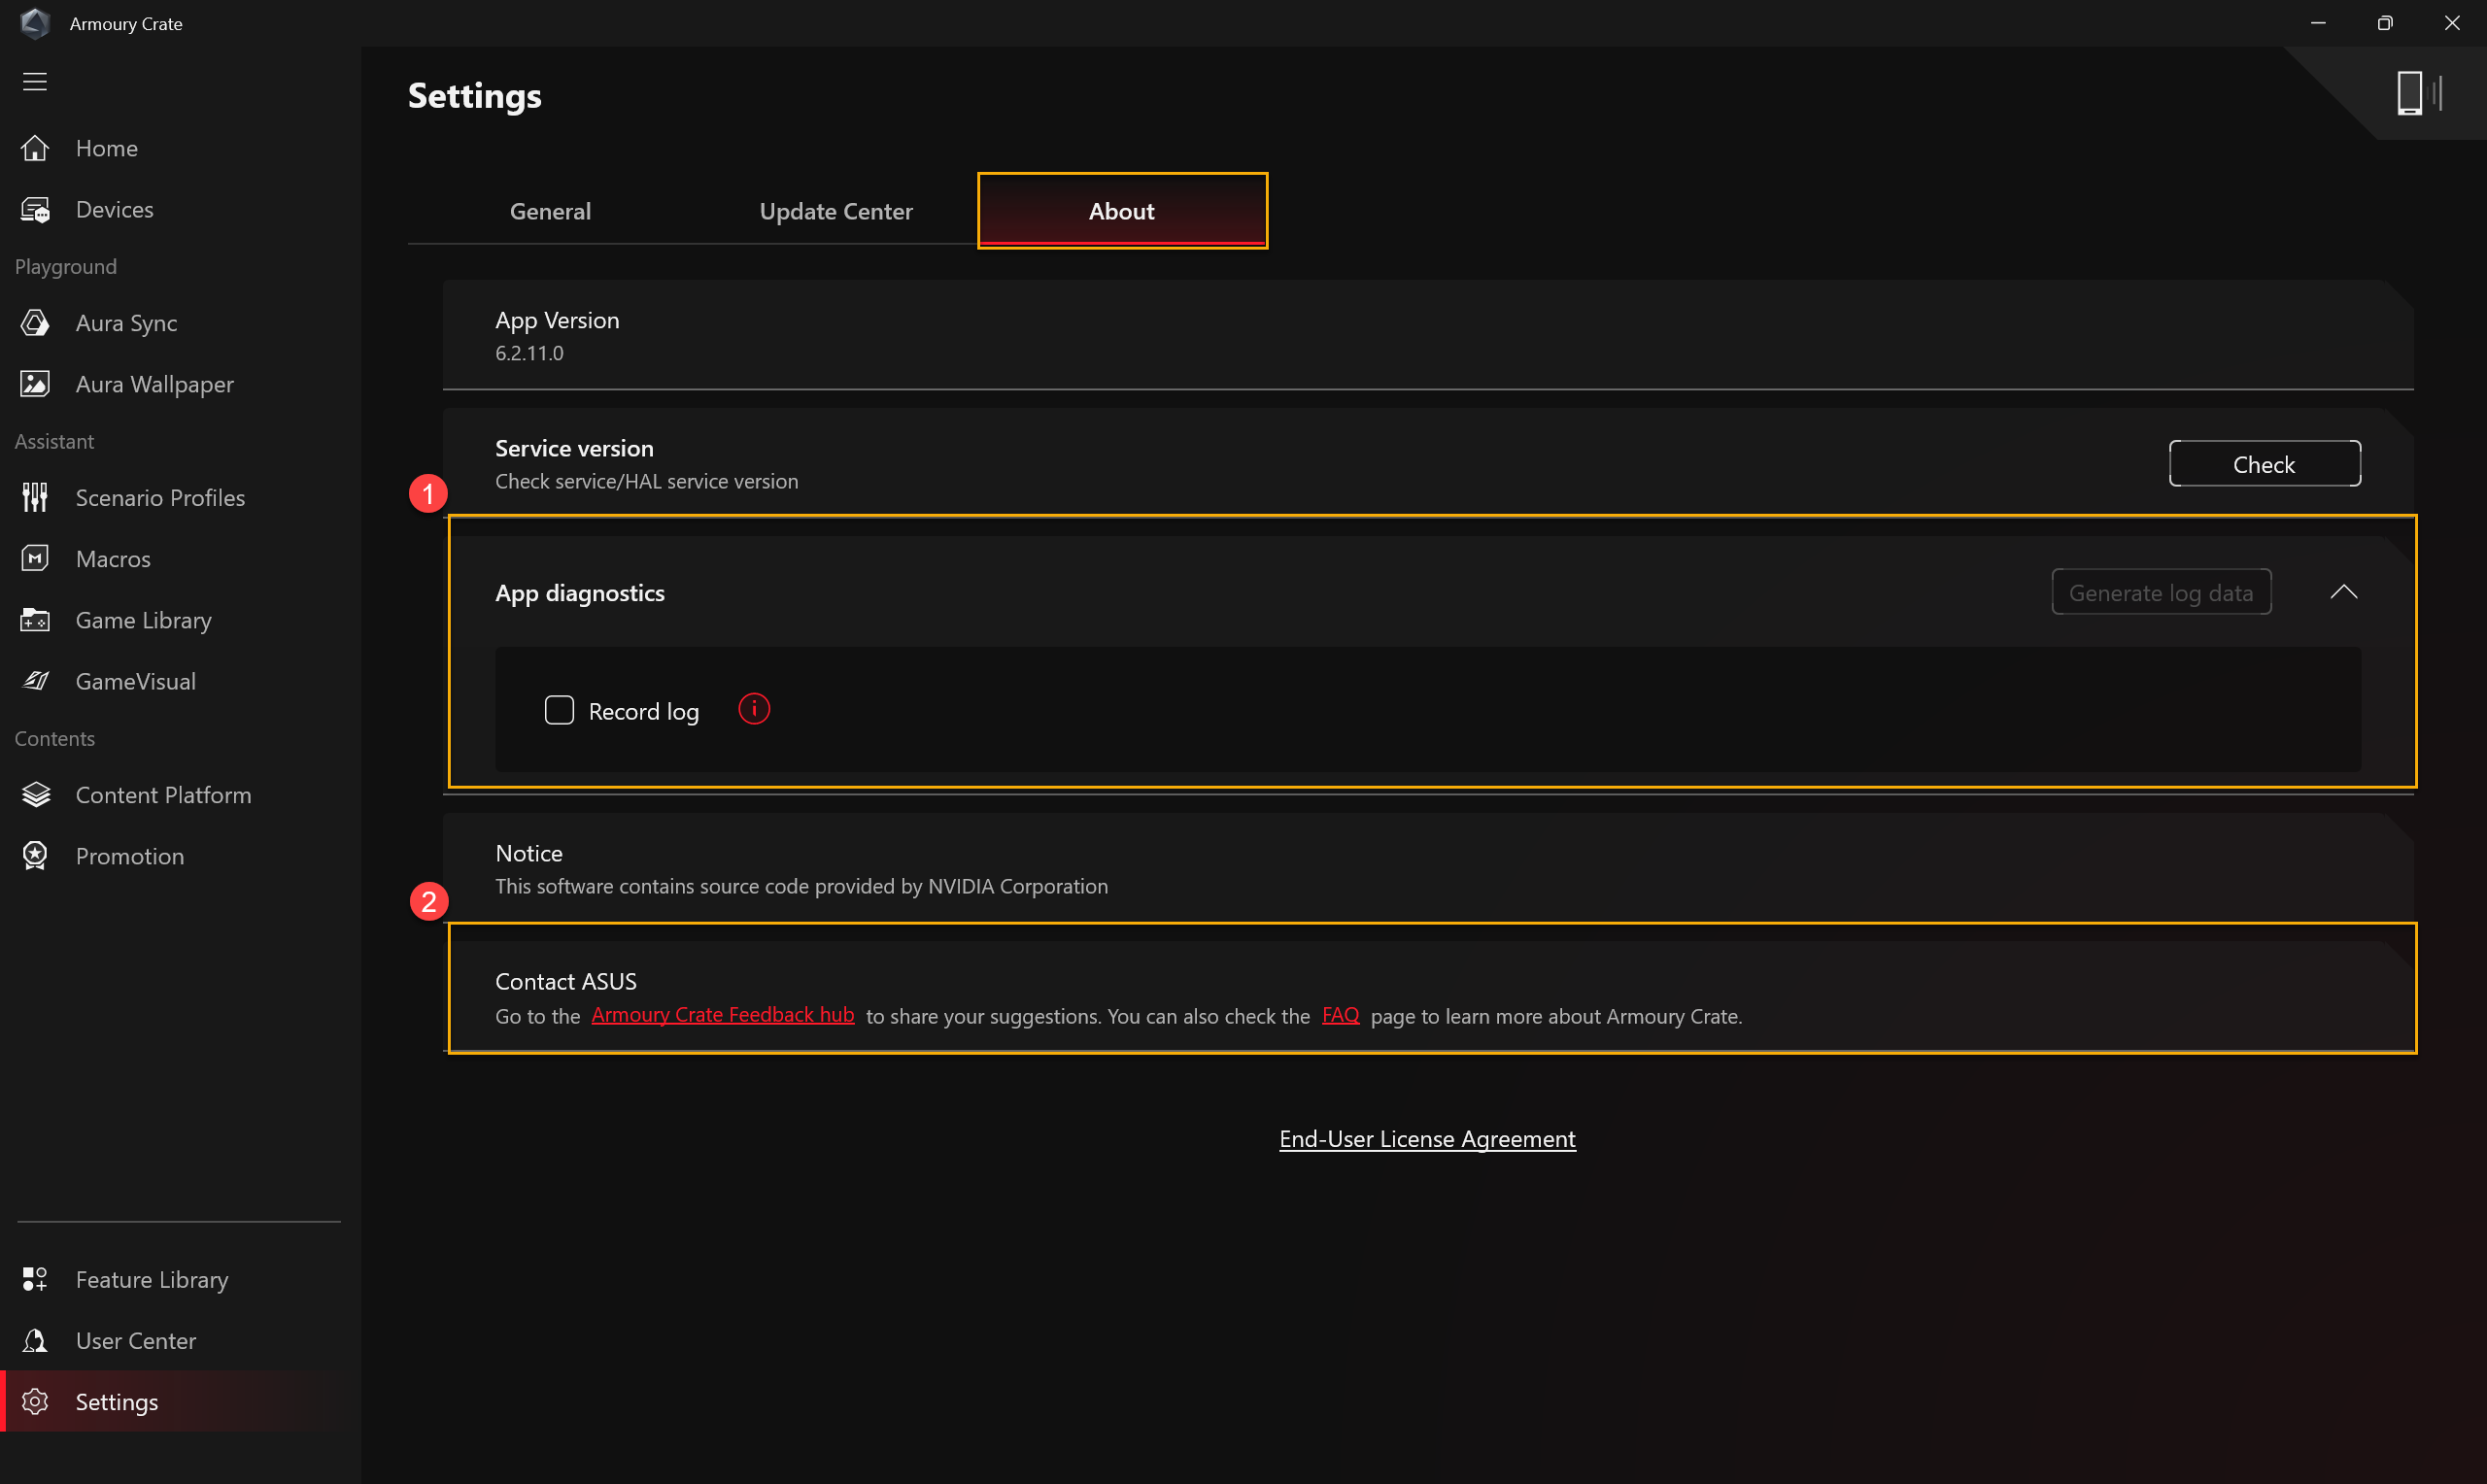Open the End-User License Agreement link
This screenshot has width=2487, height=1484.
[x=1427, y=1138]
